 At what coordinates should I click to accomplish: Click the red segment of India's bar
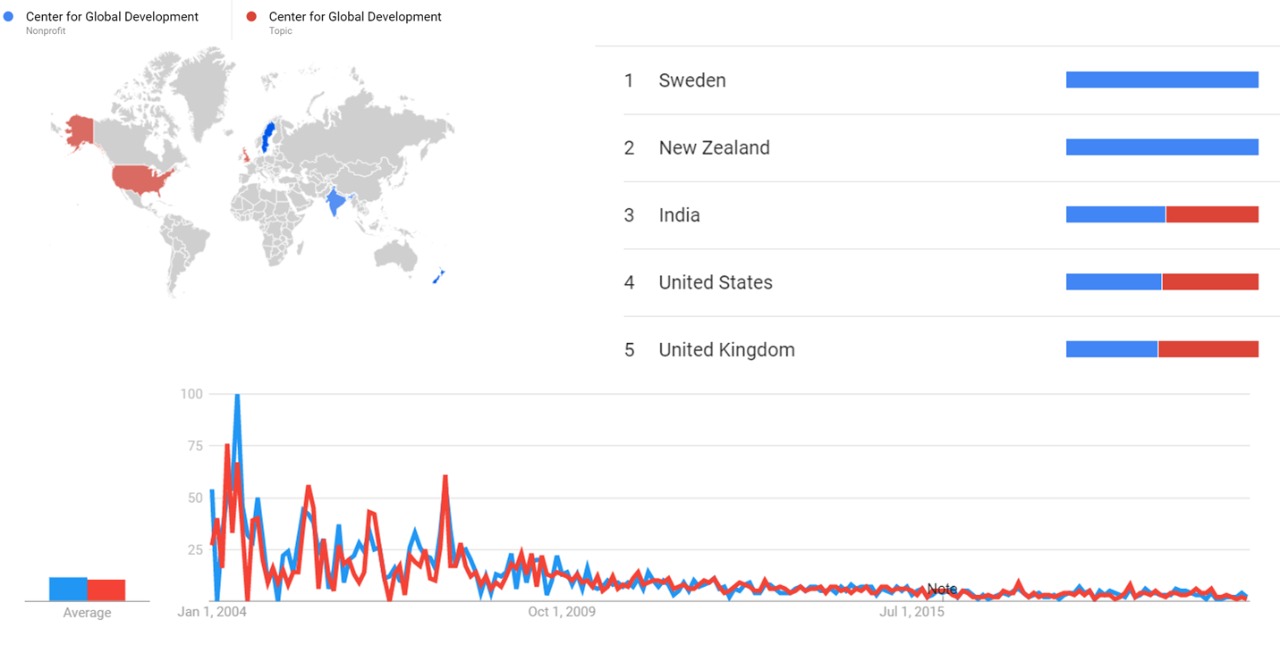pos(1211,215)
